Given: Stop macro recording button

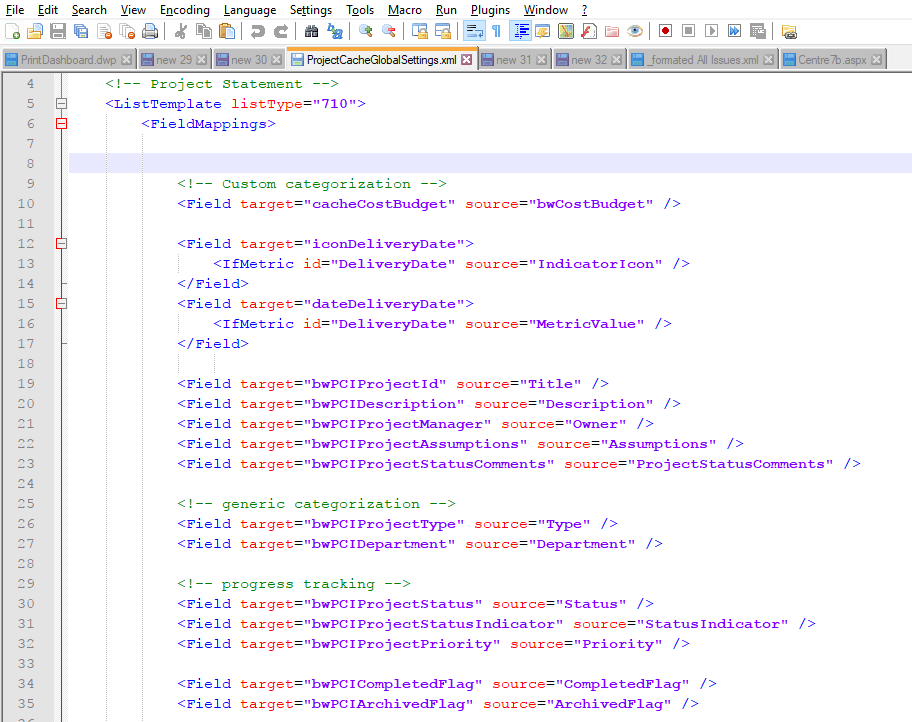Looking at the screenshot, I should 689,31.
